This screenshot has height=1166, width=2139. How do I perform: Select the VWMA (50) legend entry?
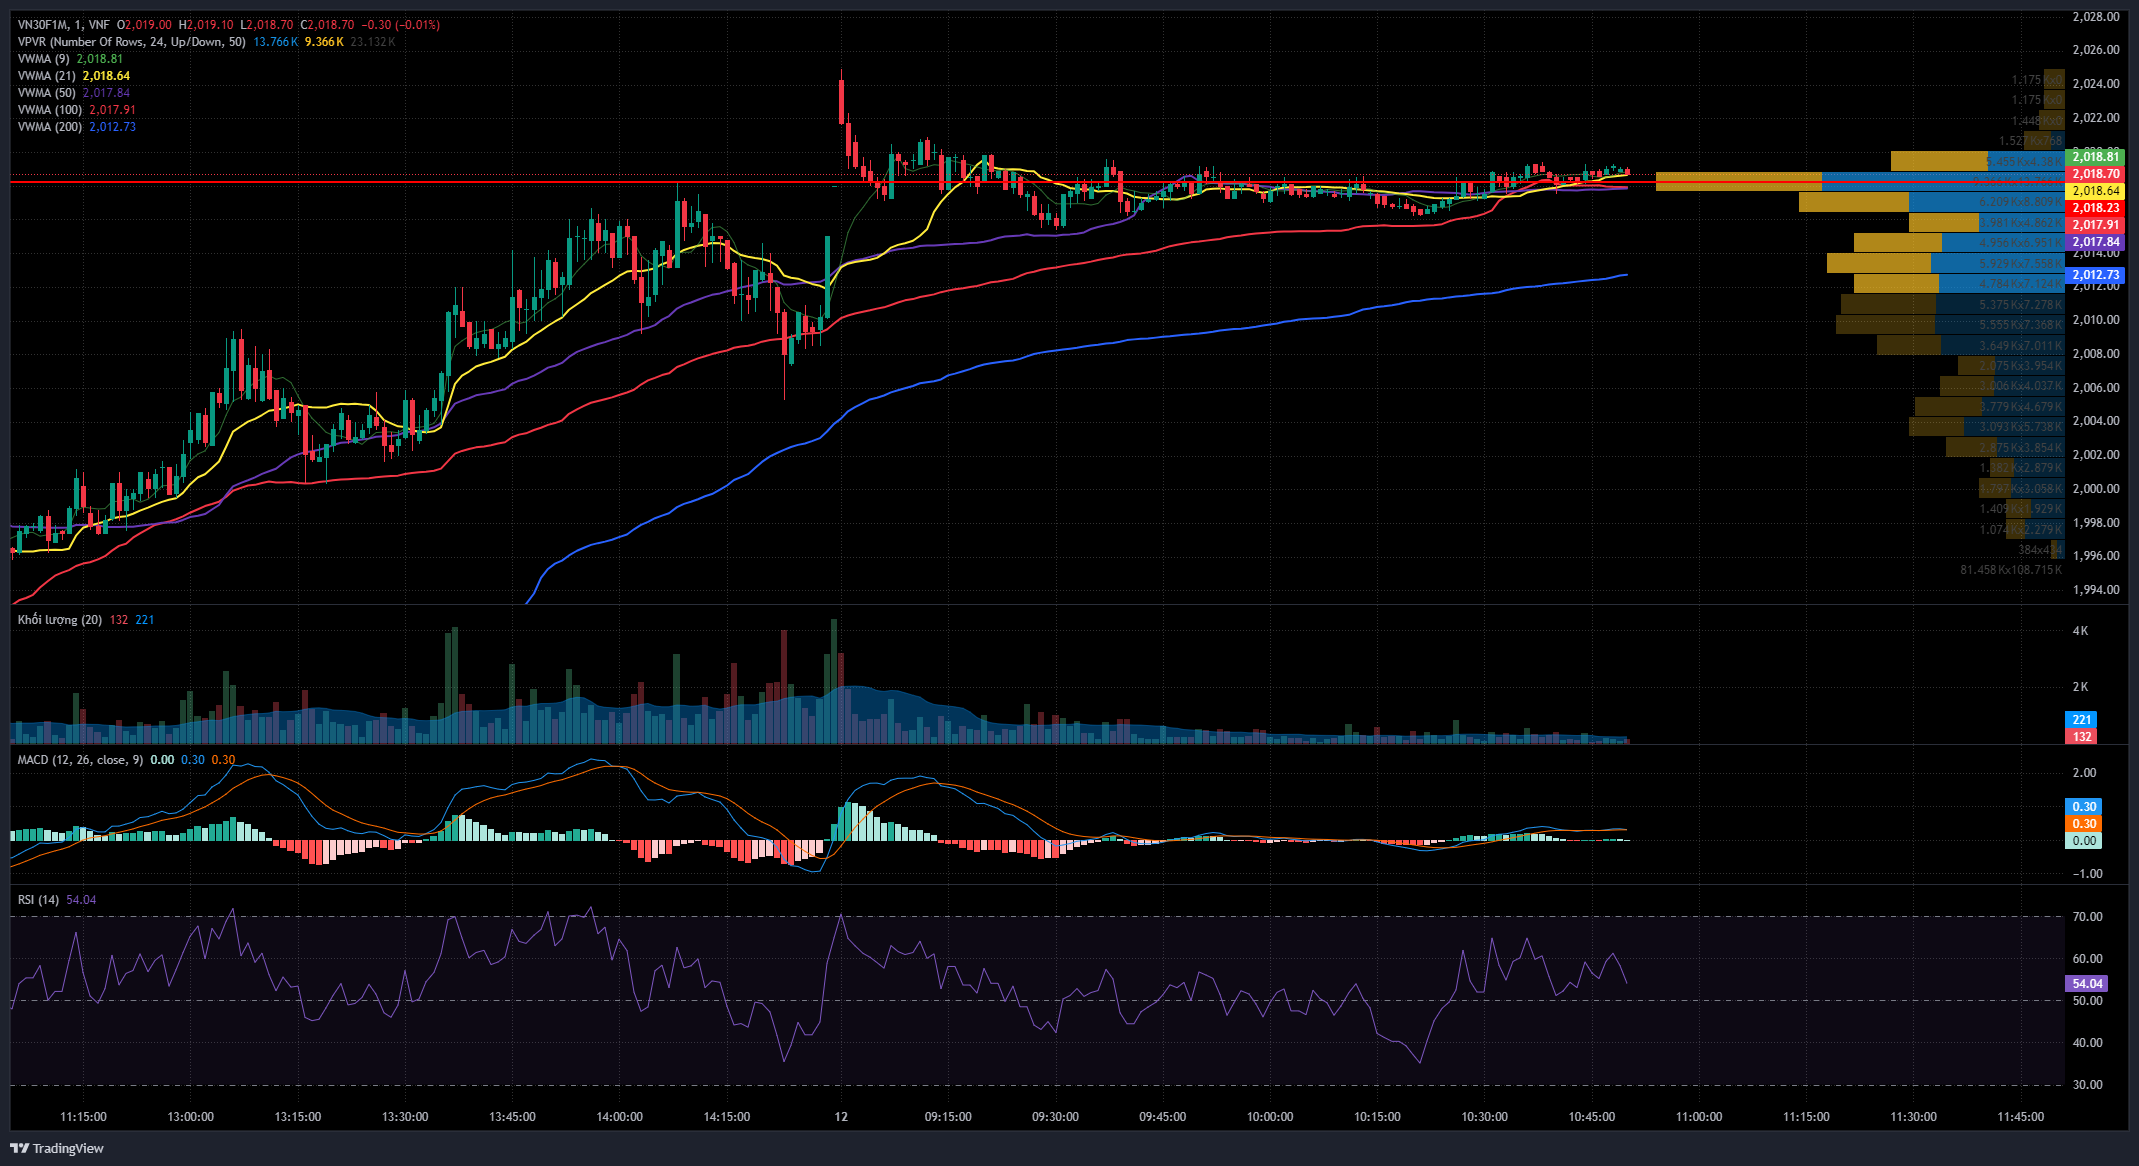[x=46, y=93]
